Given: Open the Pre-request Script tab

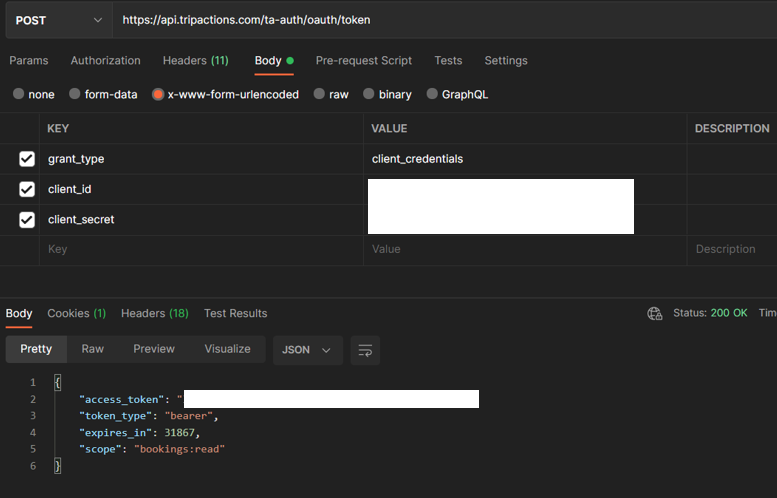Looking at the screenshot, I should 364,60.
